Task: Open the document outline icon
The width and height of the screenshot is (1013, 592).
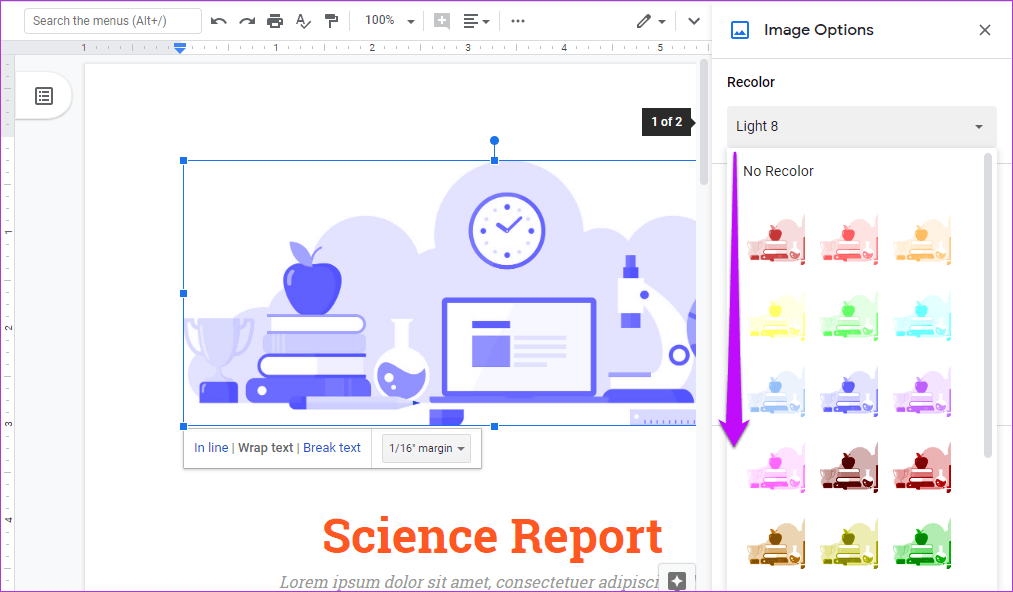Action: (44, 96)
